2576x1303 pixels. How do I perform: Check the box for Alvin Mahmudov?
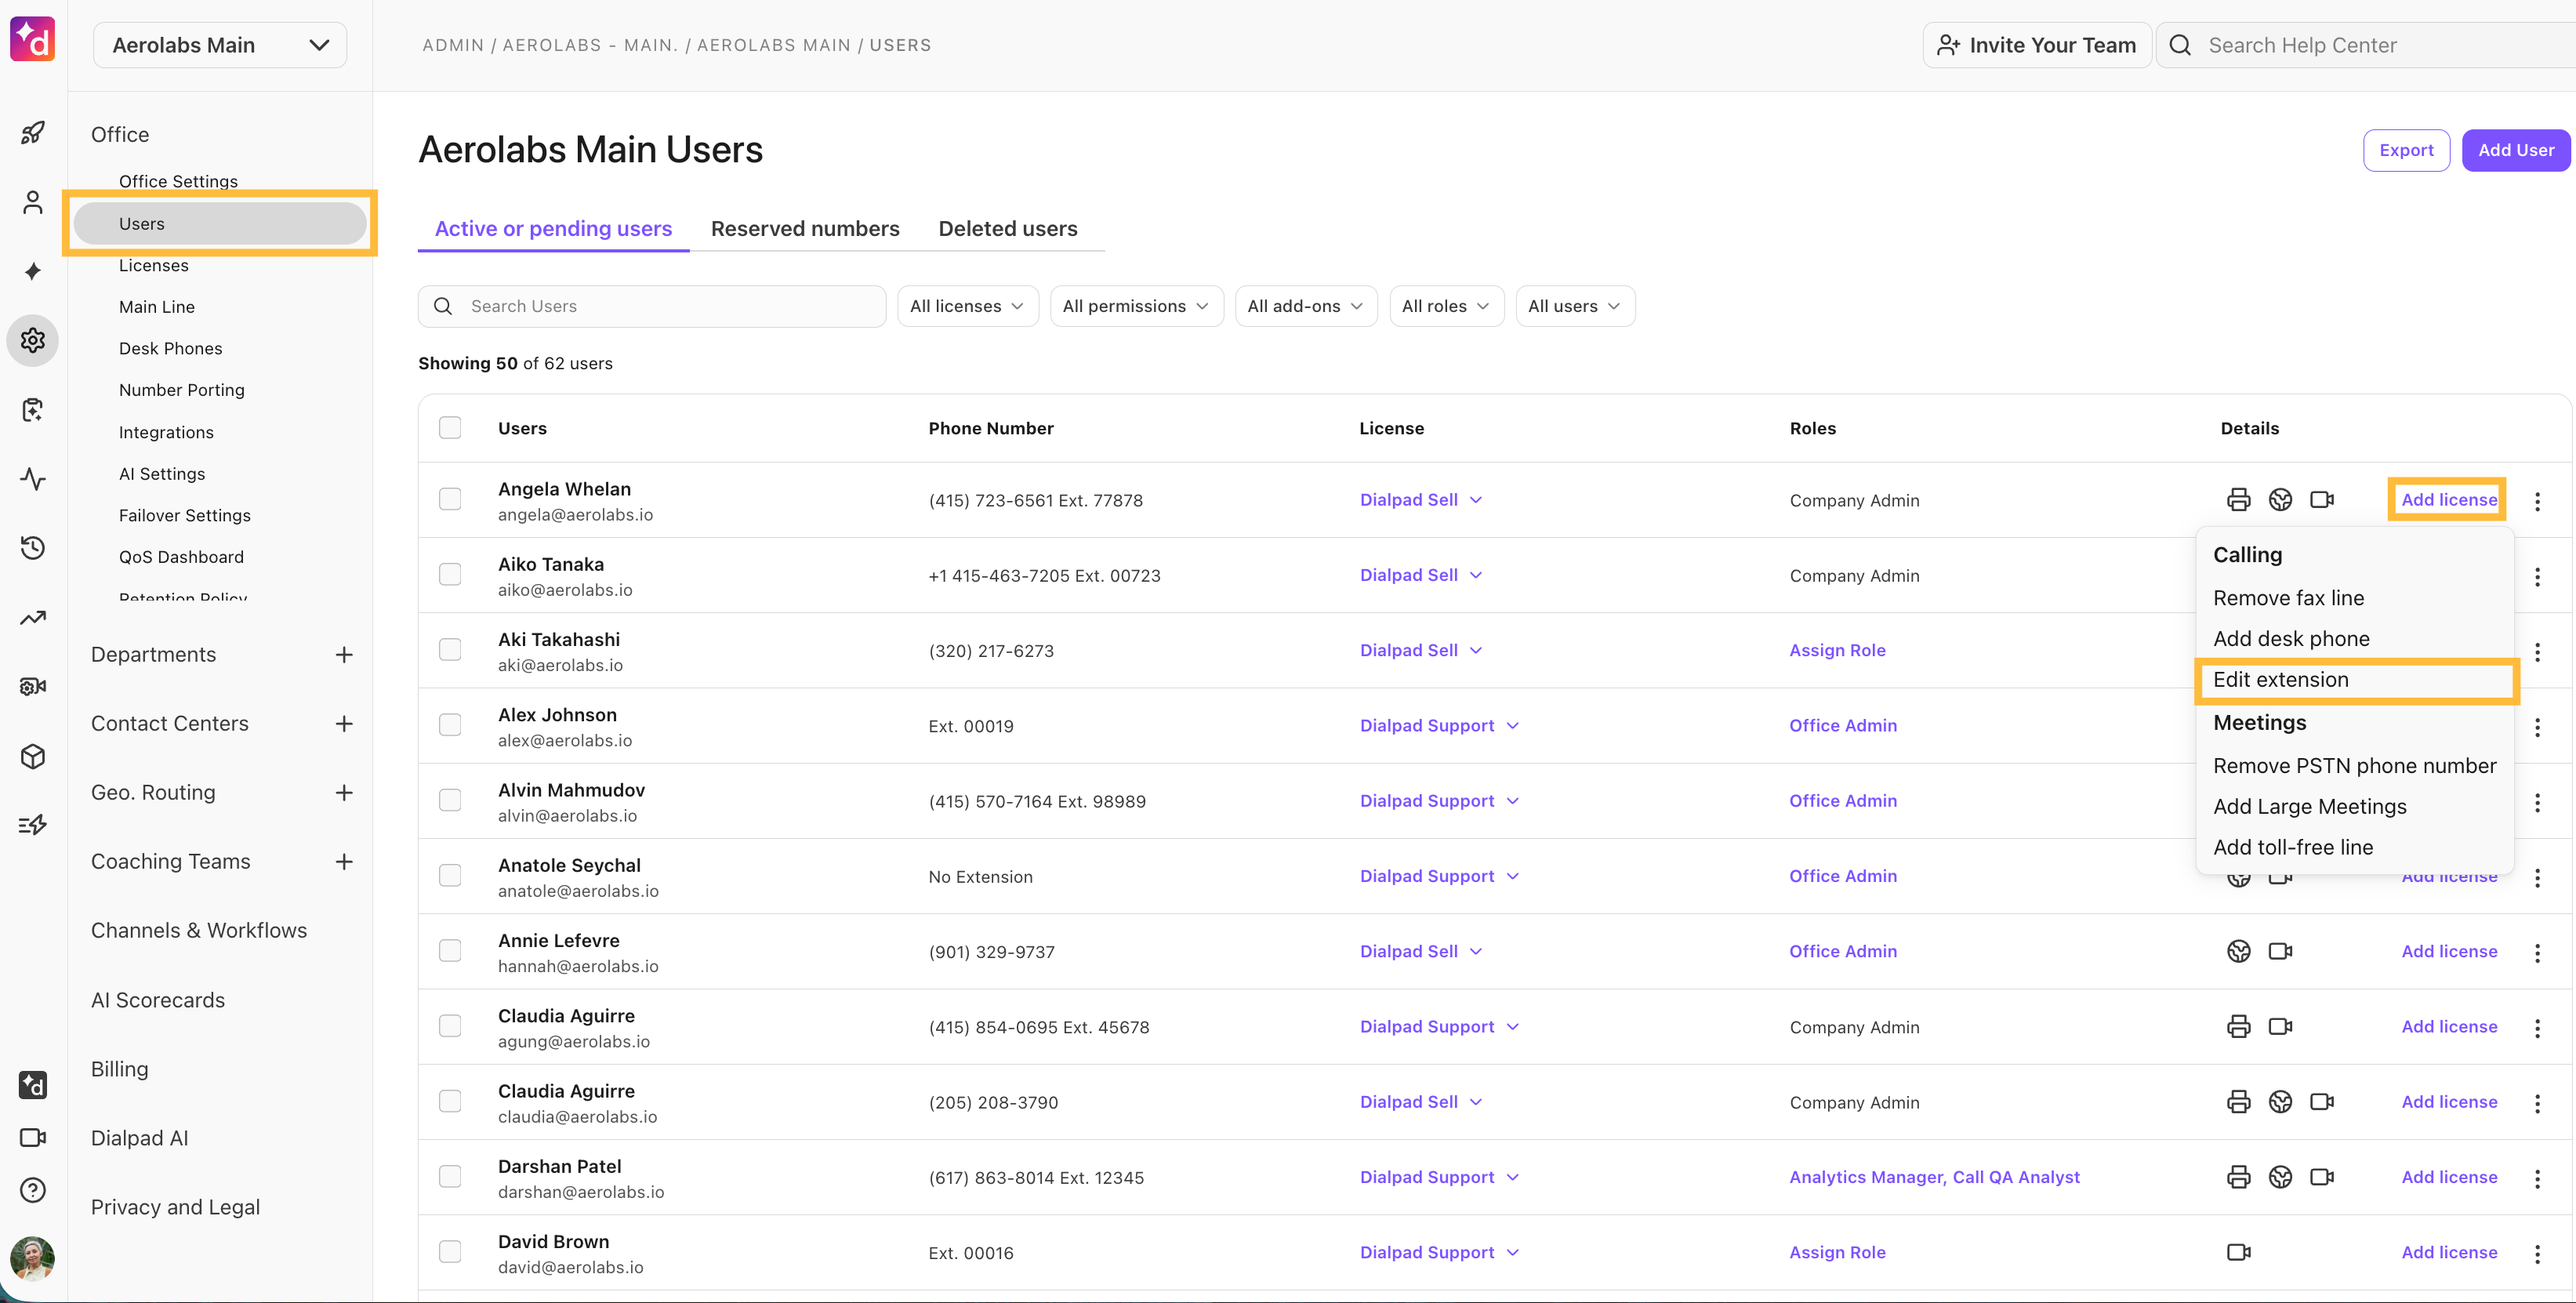[450, 800]
